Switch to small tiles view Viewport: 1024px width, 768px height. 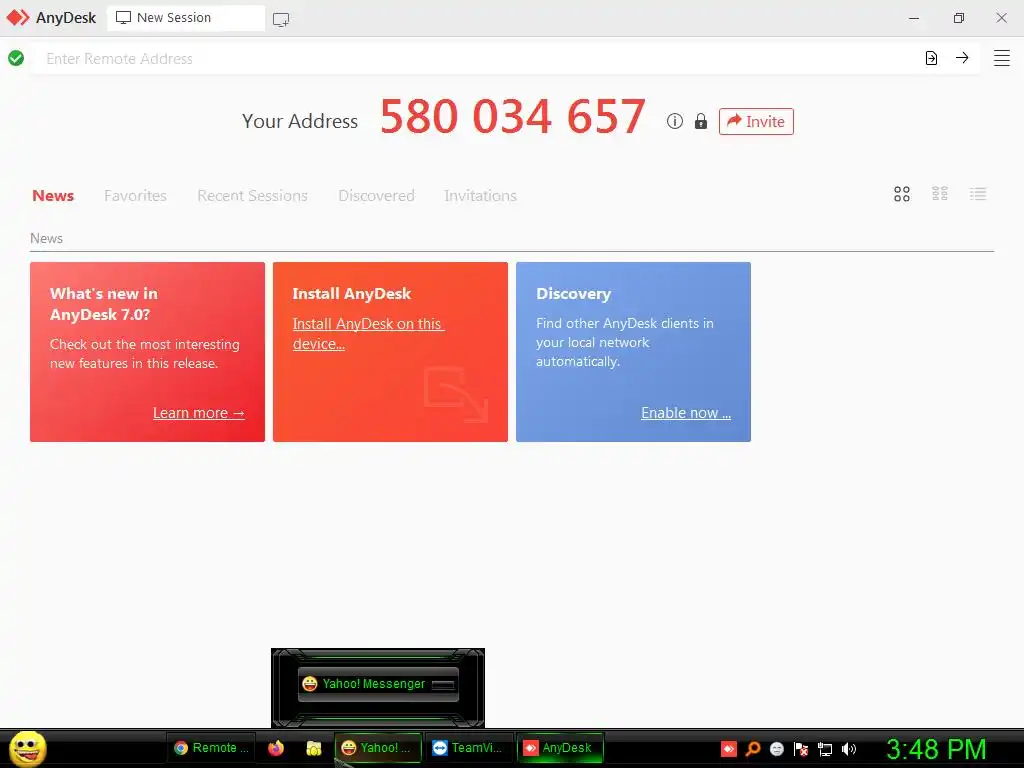click(940, 194)
